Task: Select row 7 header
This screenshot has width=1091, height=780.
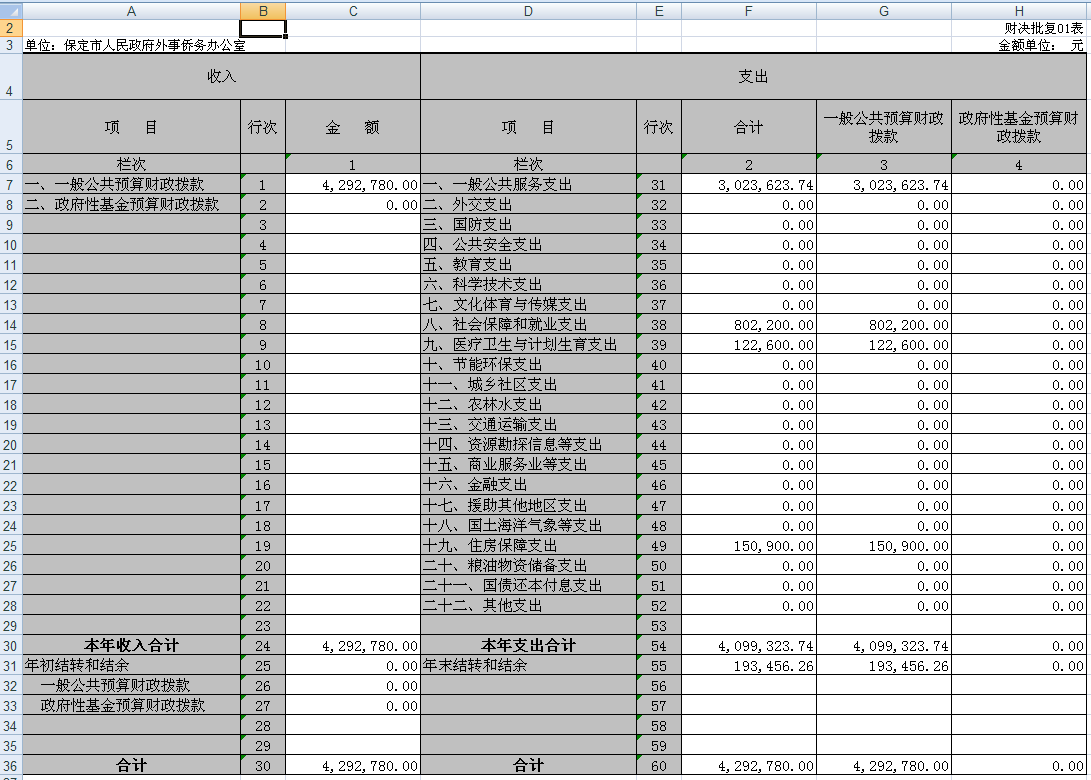Action: click(10, 185)
